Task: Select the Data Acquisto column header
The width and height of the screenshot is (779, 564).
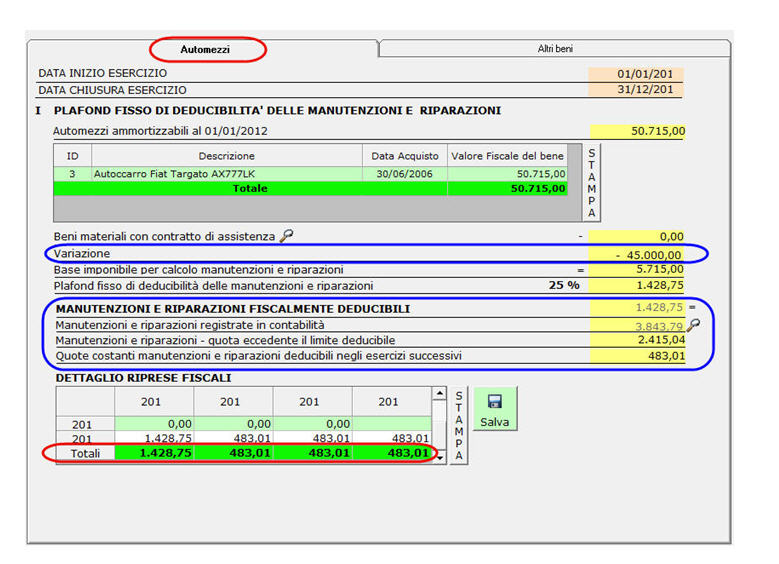Action: coord(404,156)
